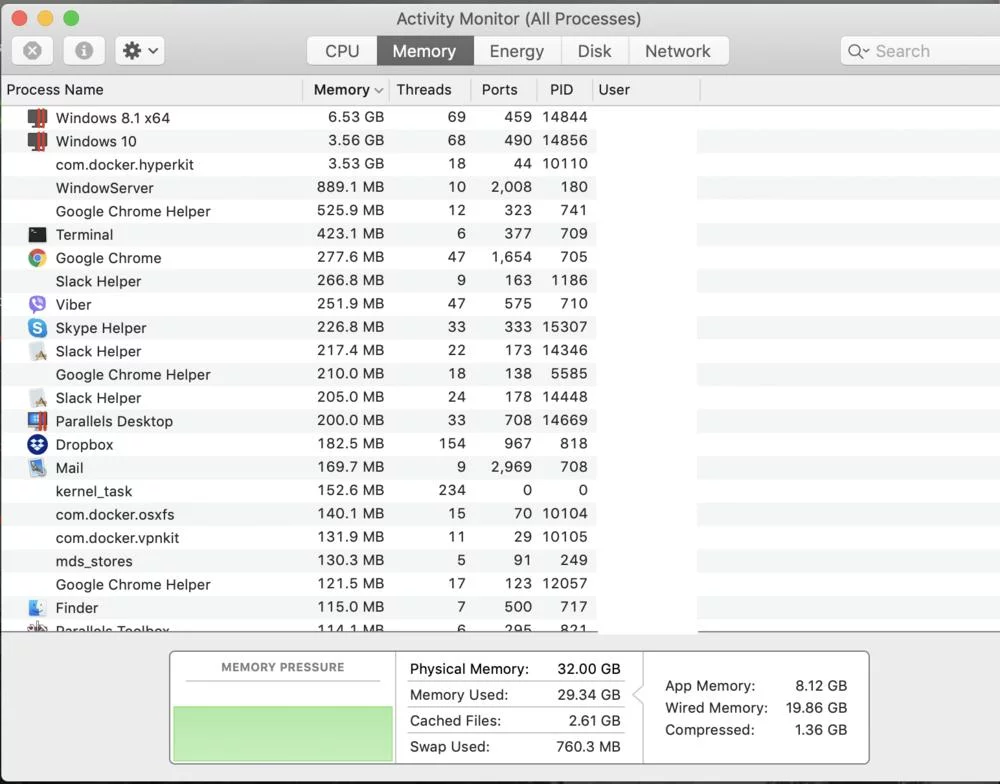The width and height of the screenshot is (1000, 784).
Task: Open the Energy tab
Action: (516, 50)
